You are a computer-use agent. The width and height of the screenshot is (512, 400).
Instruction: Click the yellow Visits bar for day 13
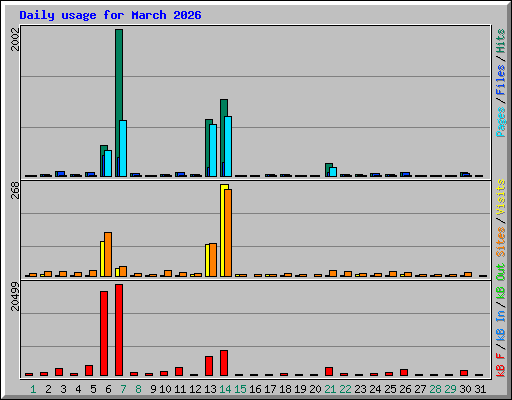pyautogui.click(x=207, y=260)
